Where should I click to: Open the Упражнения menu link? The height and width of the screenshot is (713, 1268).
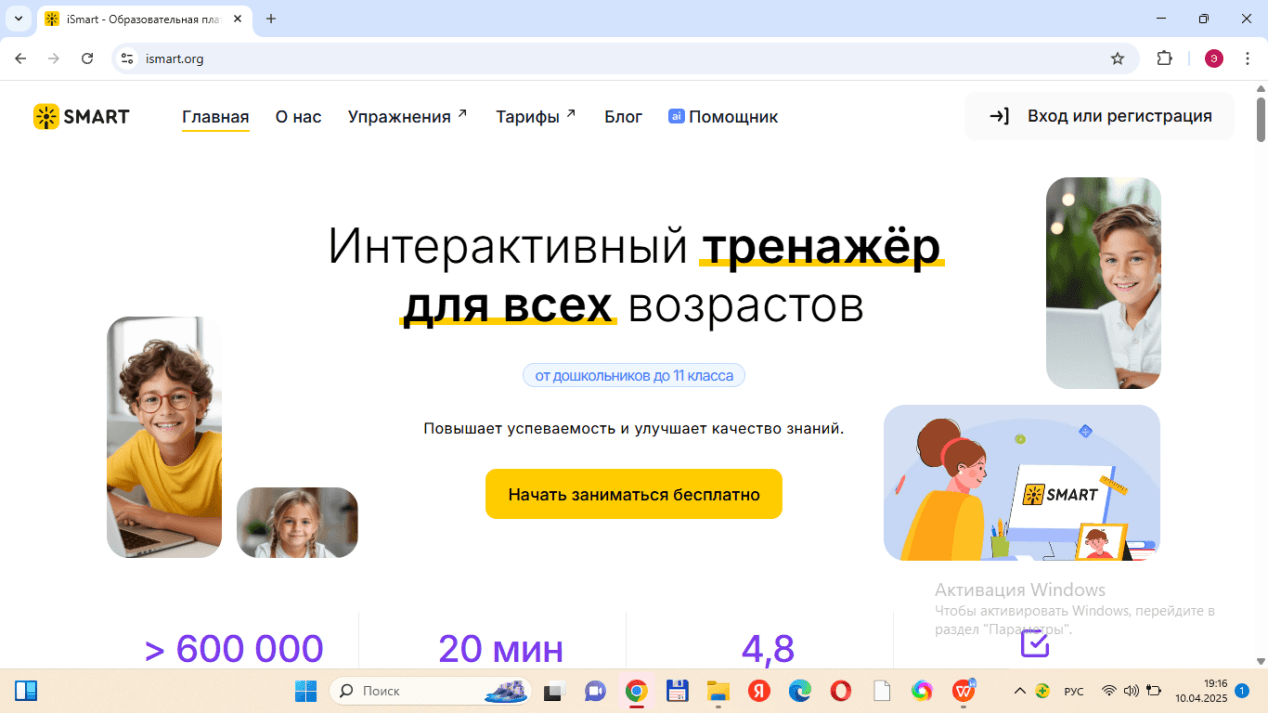click(x=407, y=117)
